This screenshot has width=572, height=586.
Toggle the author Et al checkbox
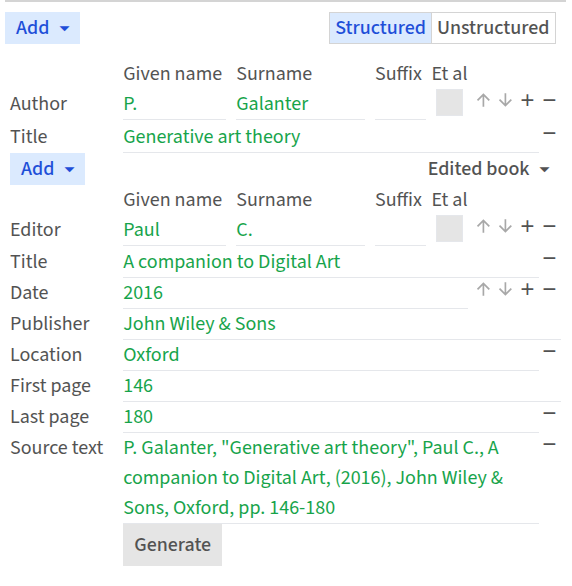pos(449,102)
